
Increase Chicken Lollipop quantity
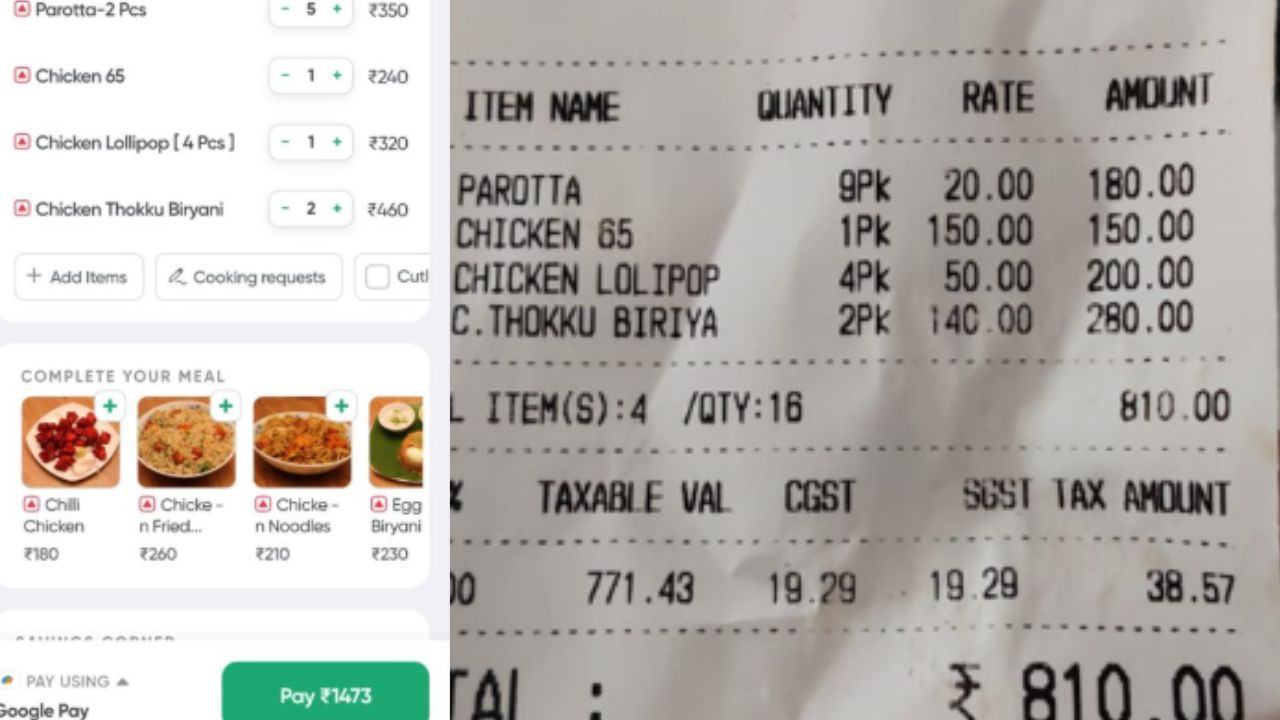337,142
